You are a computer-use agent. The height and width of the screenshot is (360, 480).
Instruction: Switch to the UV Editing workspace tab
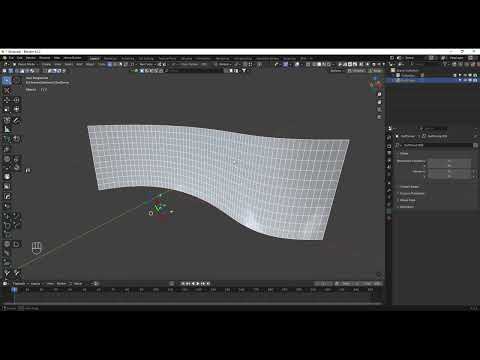(x=146, y=58)
